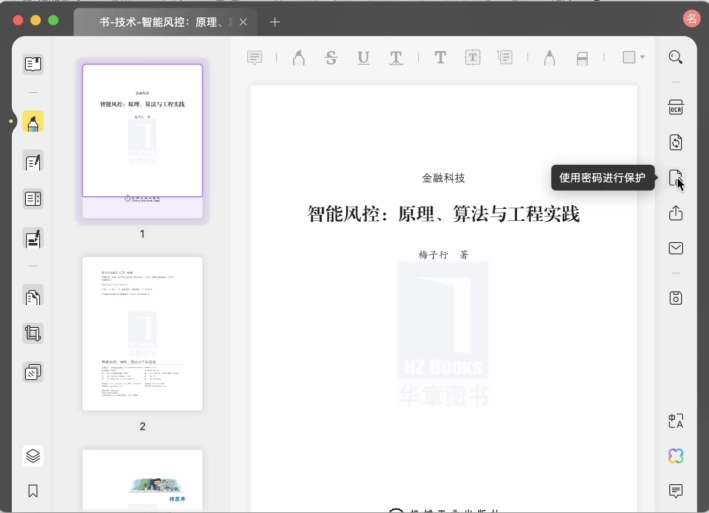
Task: Open the translate icon in right sidebar
Action: coord(676,421)
